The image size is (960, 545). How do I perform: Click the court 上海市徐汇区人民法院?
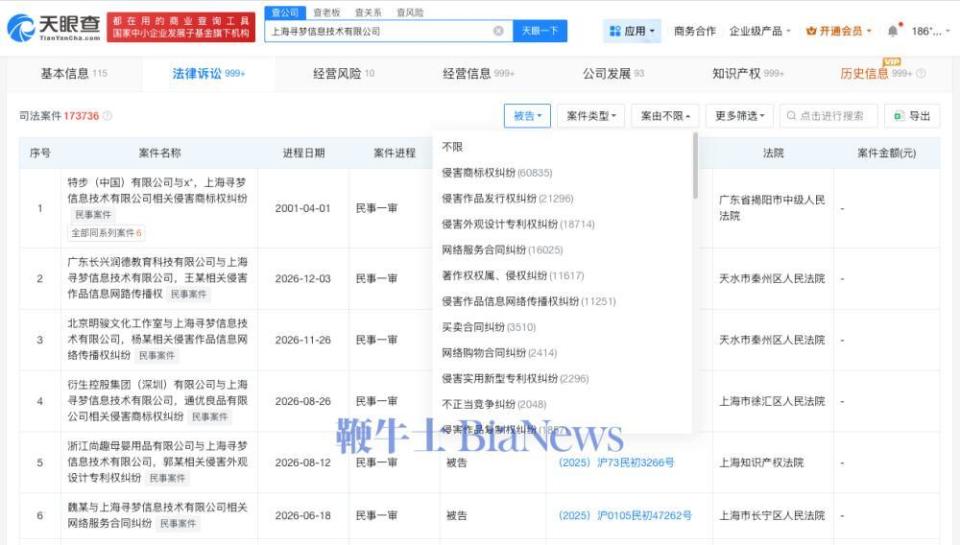click(x=771, y=401)
